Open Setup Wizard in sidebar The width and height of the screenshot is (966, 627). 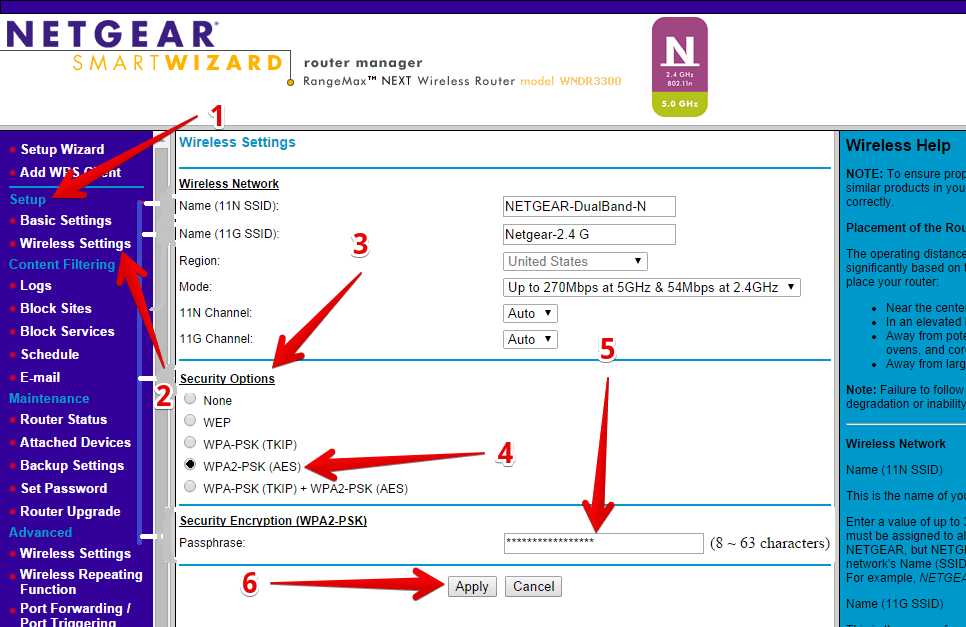pos(62,149)
